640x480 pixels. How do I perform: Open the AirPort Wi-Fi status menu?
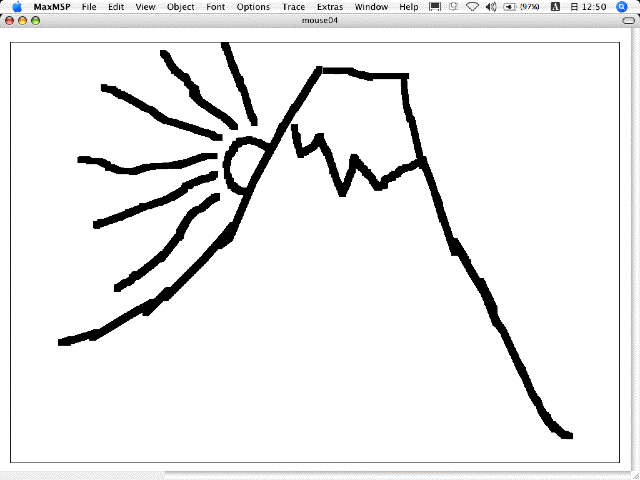pyautogui.click(x=472, y=7)
